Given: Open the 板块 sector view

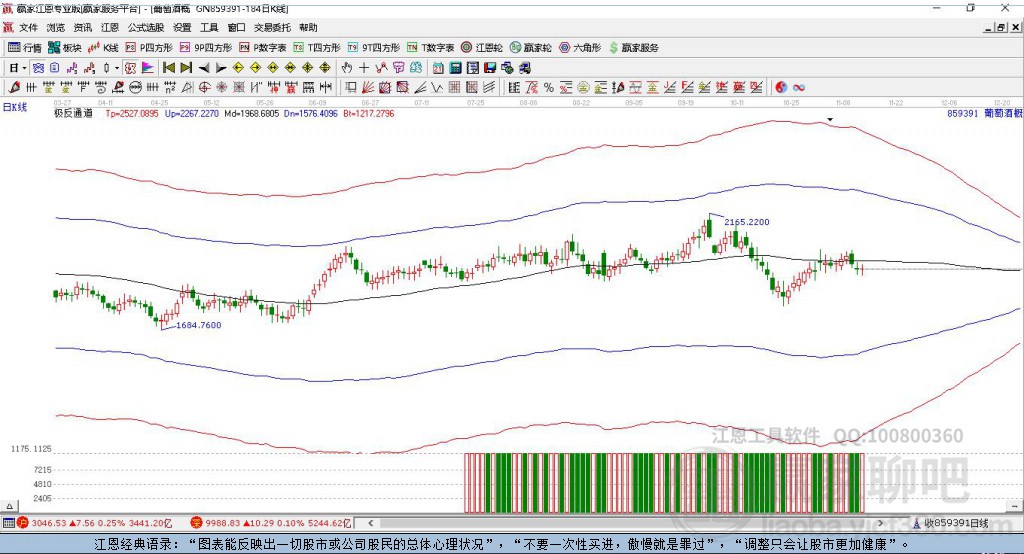Looking at the screenshot, I should tap(64, 48).
